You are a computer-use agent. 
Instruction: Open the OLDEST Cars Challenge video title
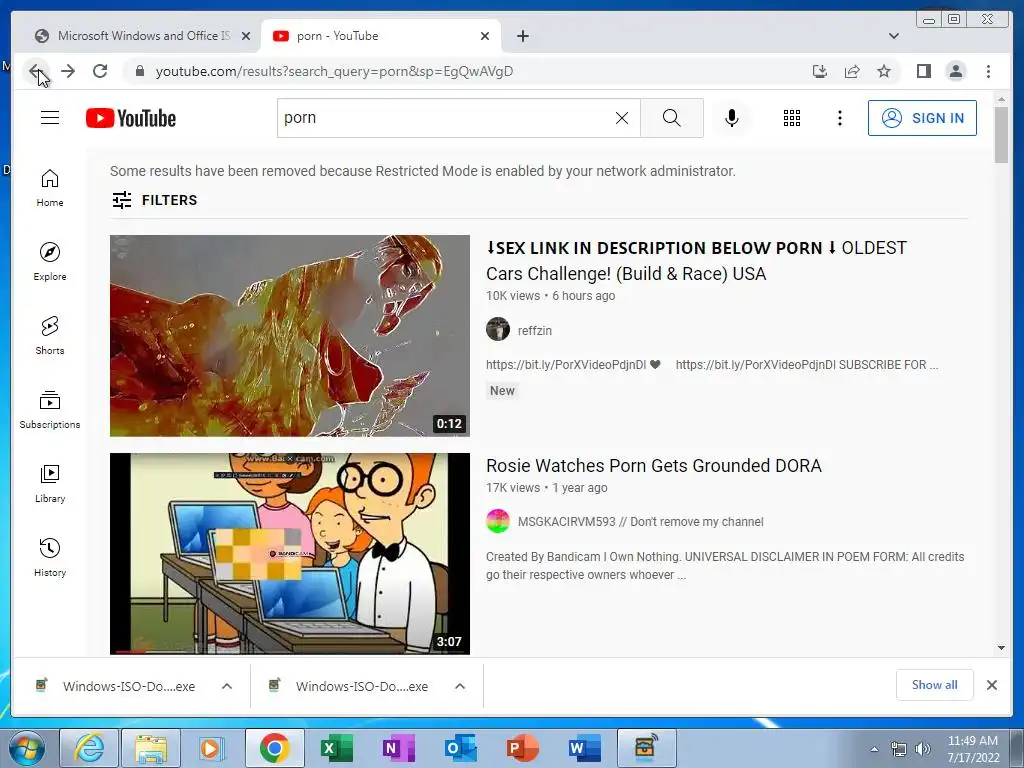[696, 261]
